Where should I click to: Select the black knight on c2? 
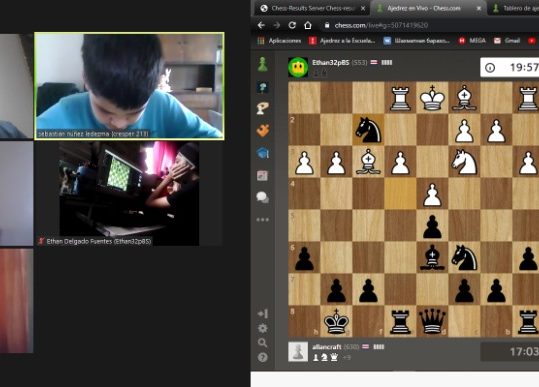pyautogui.click(x=368, y=130)
